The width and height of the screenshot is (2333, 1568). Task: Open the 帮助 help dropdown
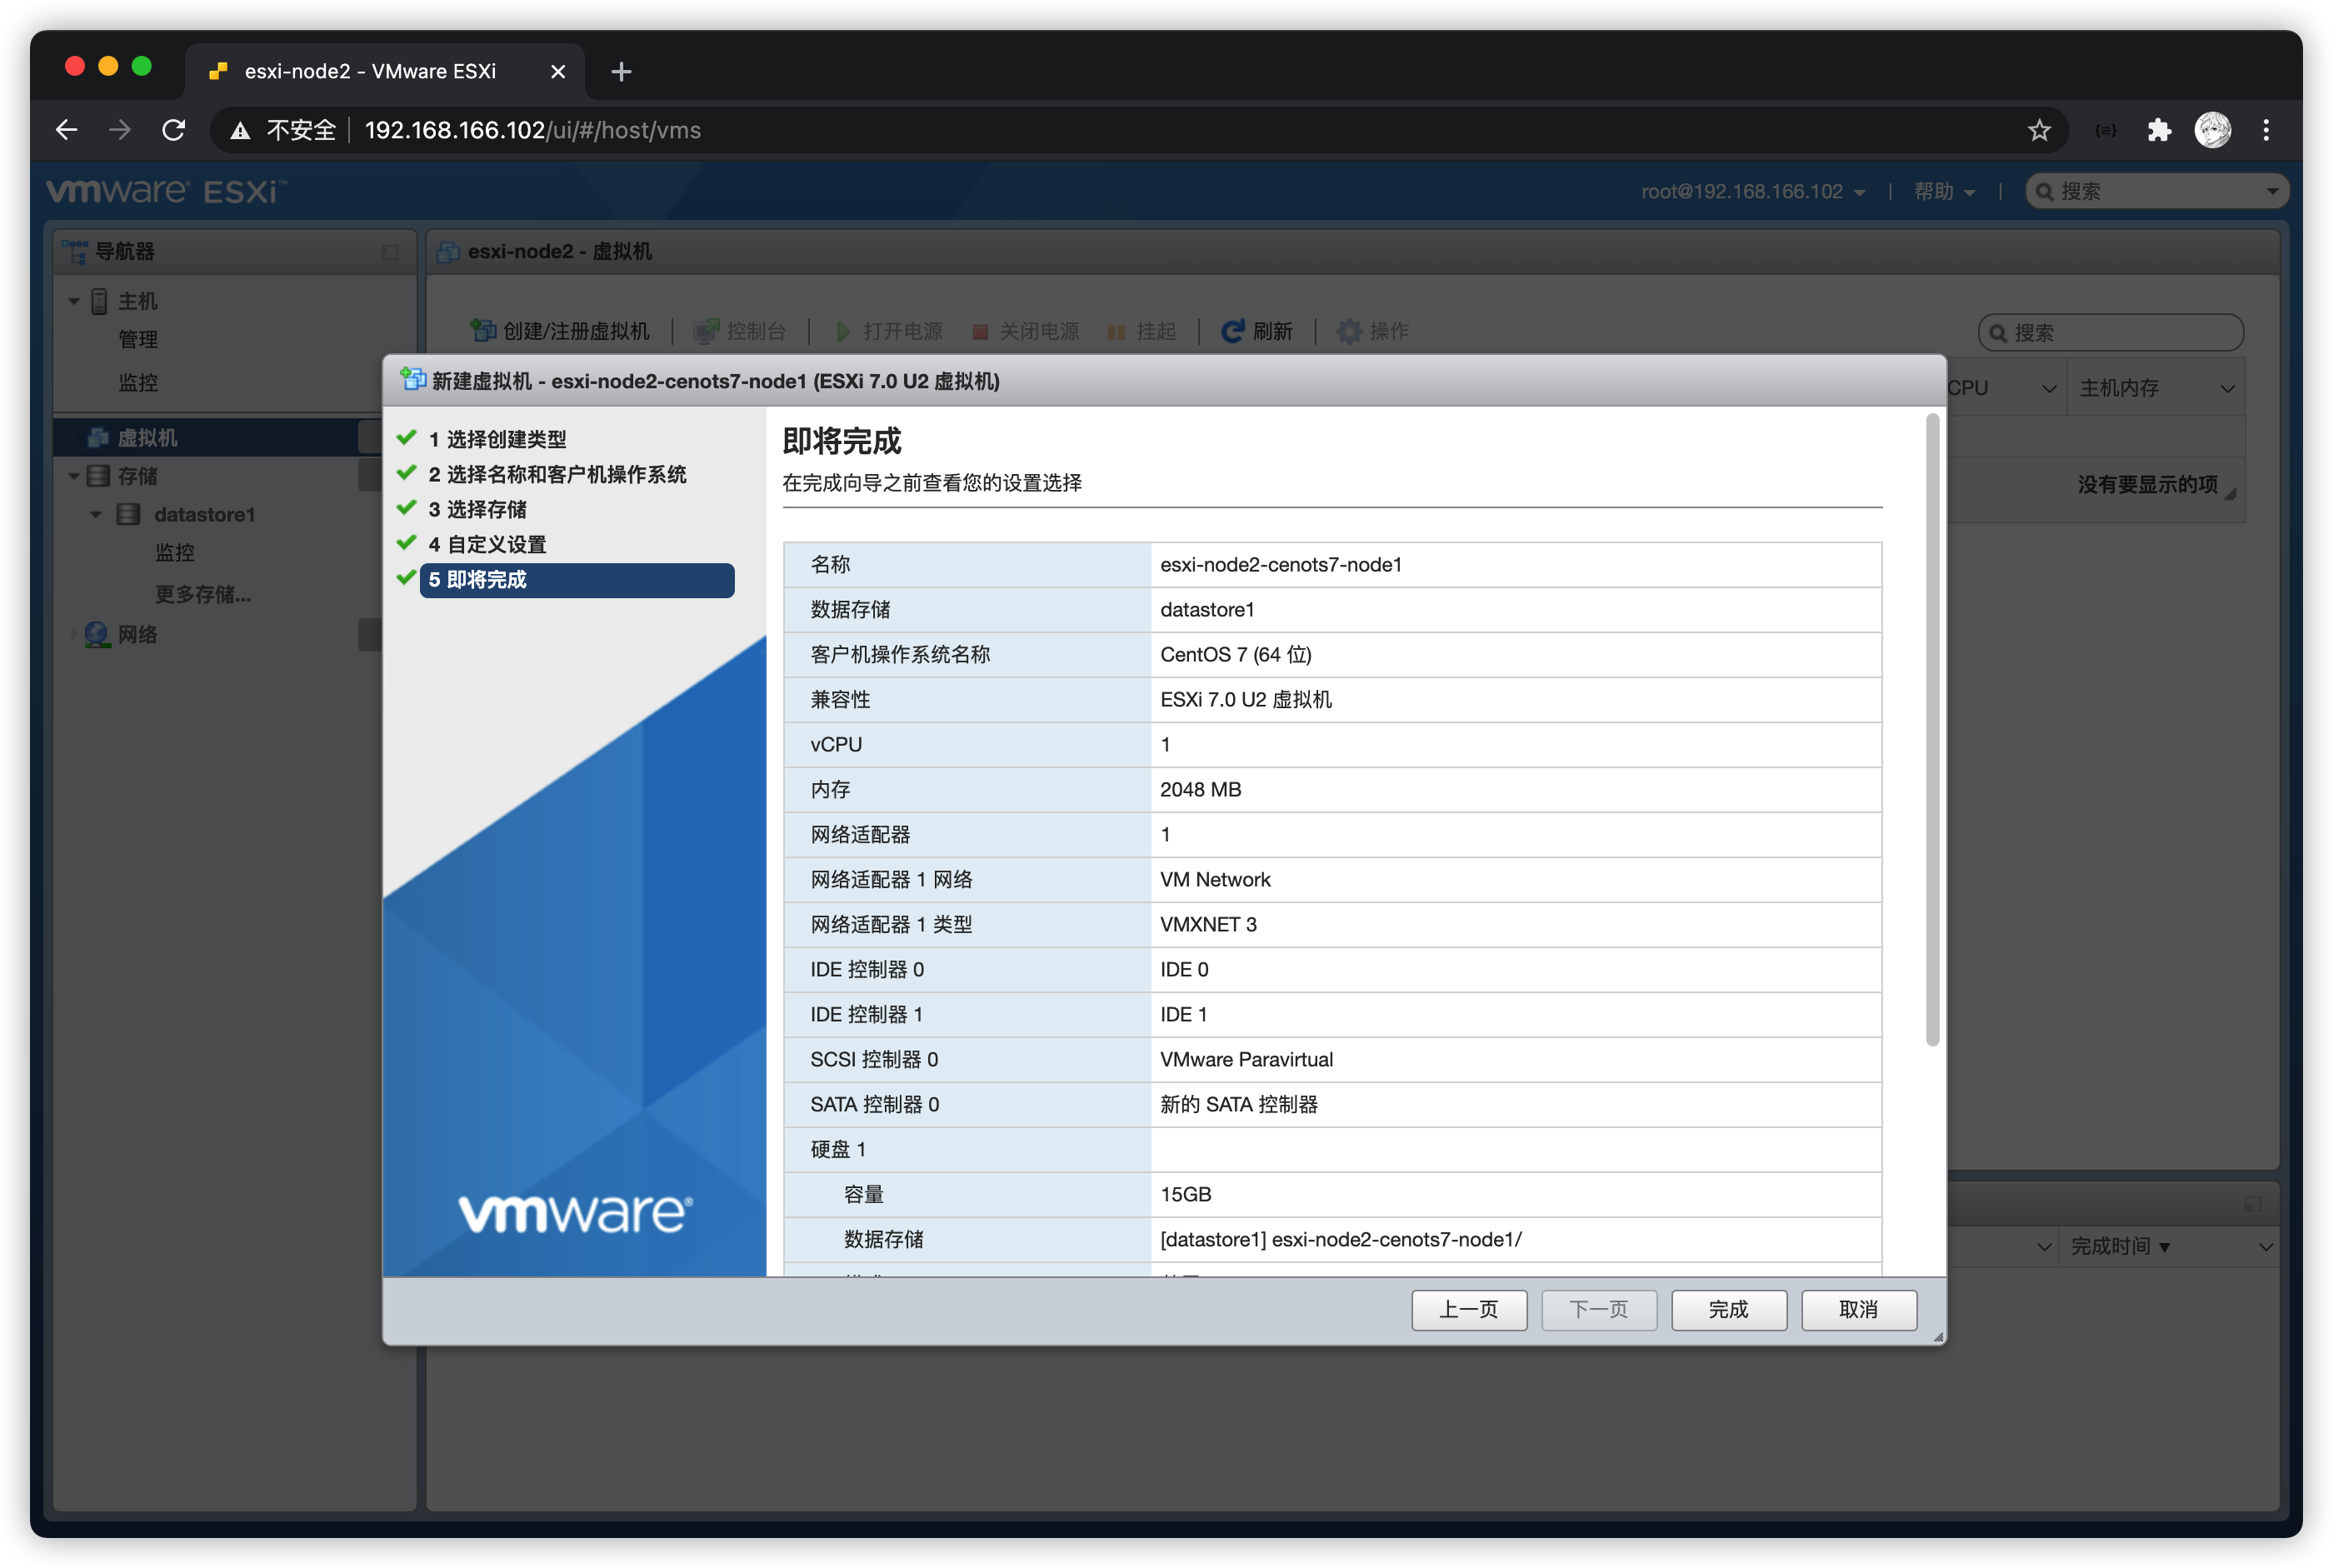pos(1943,191)
